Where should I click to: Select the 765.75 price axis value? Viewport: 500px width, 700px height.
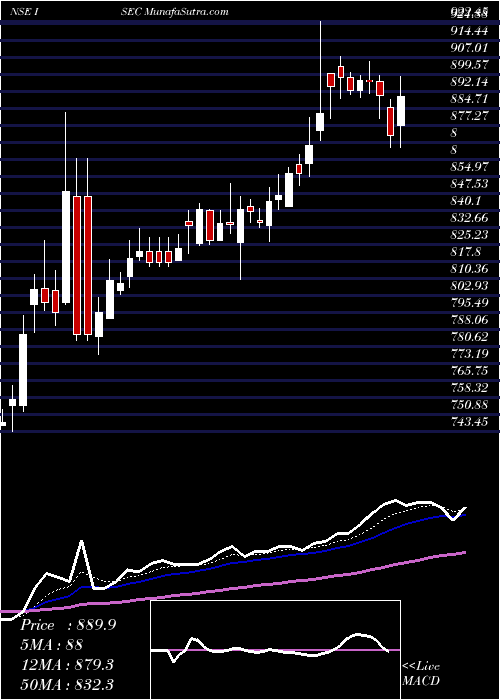tap(469, 371)
